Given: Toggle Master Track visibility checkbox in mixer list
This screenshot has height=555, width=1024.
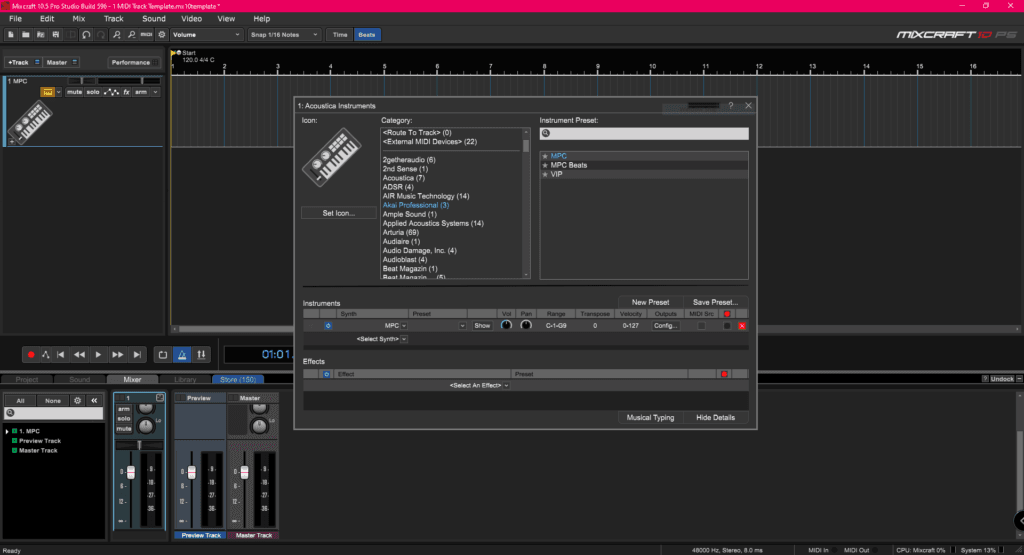Looking at the screenshot, I should tap(14, 451).
